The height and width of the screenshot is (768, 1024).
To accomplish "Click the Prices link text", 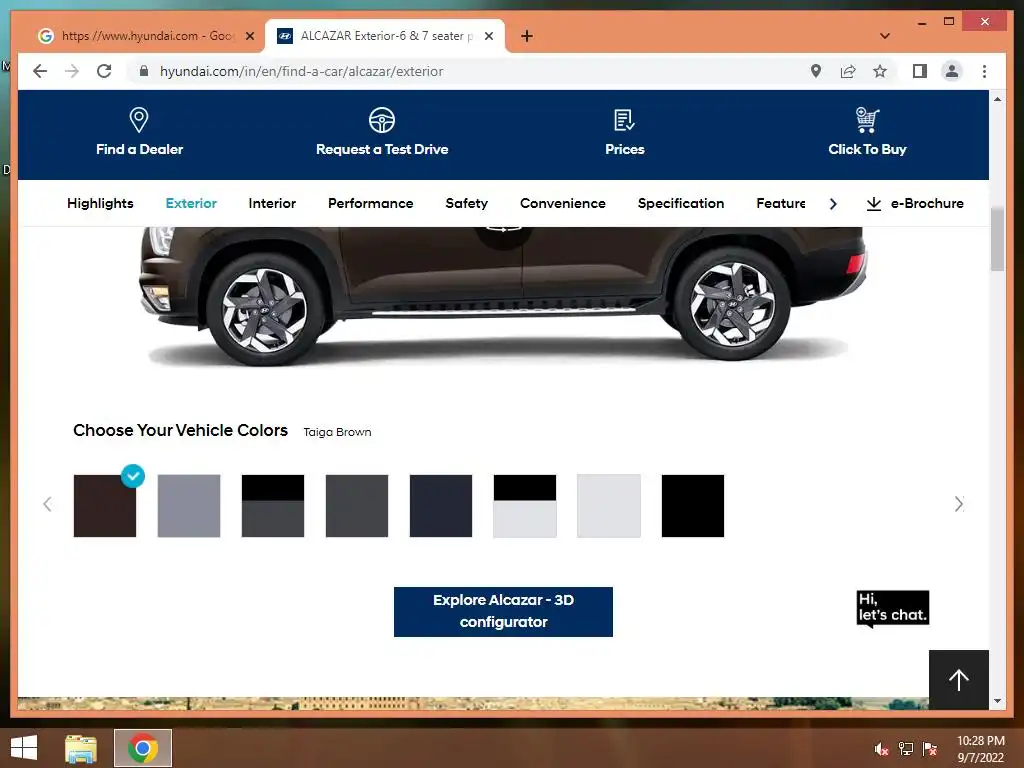I will click(624, 149).
